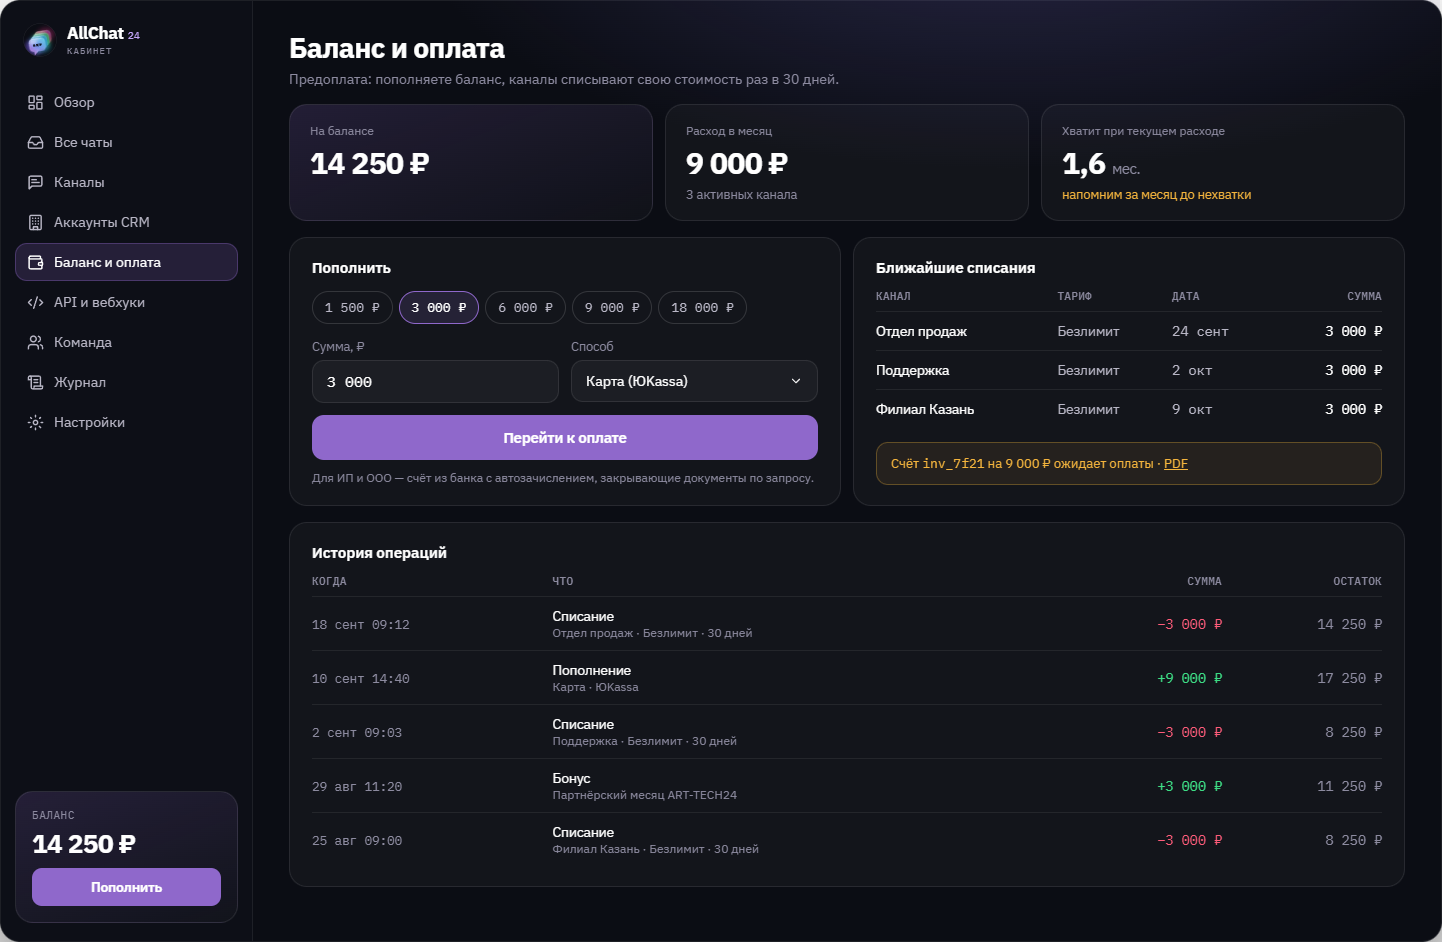Viewport: 1442px width, 942px height.
Task: Click the Отдел продаж upcoming charge row
Action: tap(1129, 331)
